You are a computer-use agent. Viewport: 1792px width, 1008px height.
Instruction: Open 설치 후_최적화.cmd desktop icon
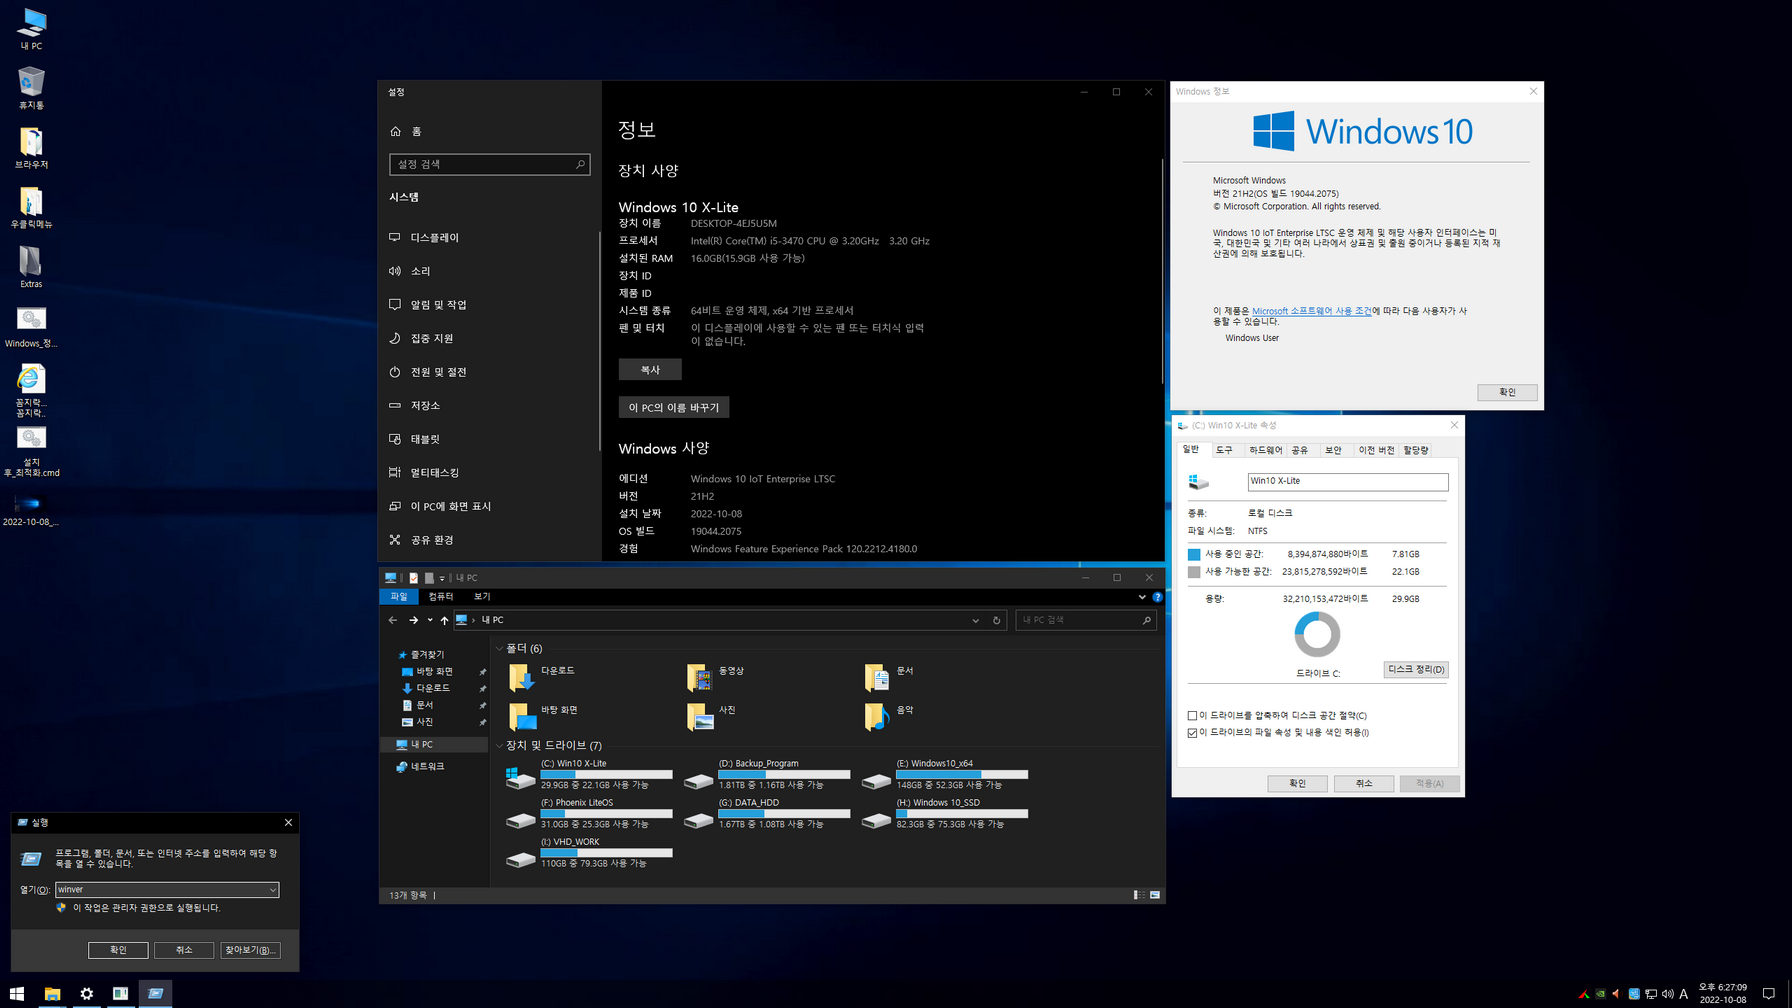(x=31, y=452)
